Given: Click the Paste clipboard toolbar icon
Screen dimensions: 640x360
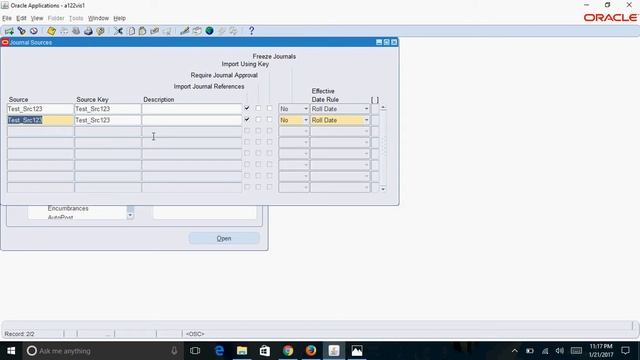Looking at the screenshot, I should coord(142,31).
